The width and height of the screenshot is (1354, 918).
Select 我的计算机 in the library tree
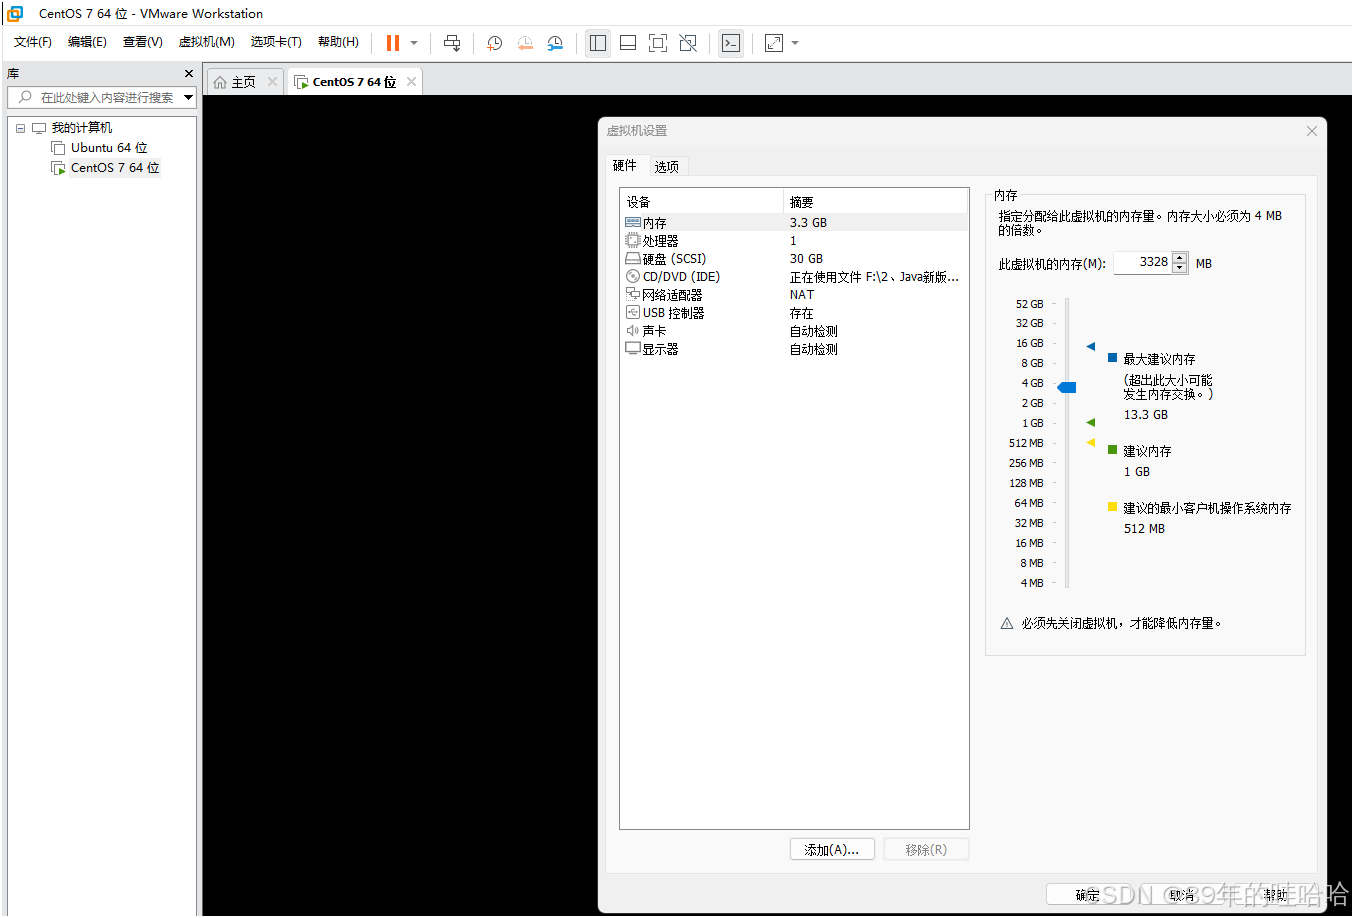(82, 128)
